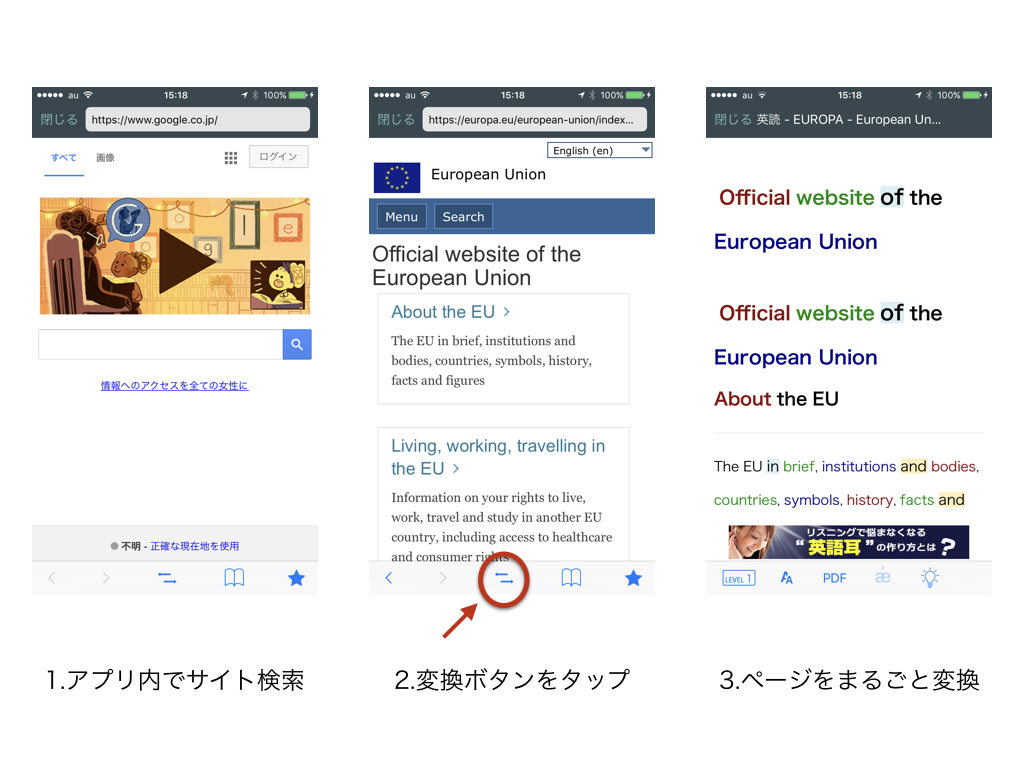This screenshot has width=1024, height=768.
Task: Tap the google.co.jp URL field
Action: pos(197,120)
